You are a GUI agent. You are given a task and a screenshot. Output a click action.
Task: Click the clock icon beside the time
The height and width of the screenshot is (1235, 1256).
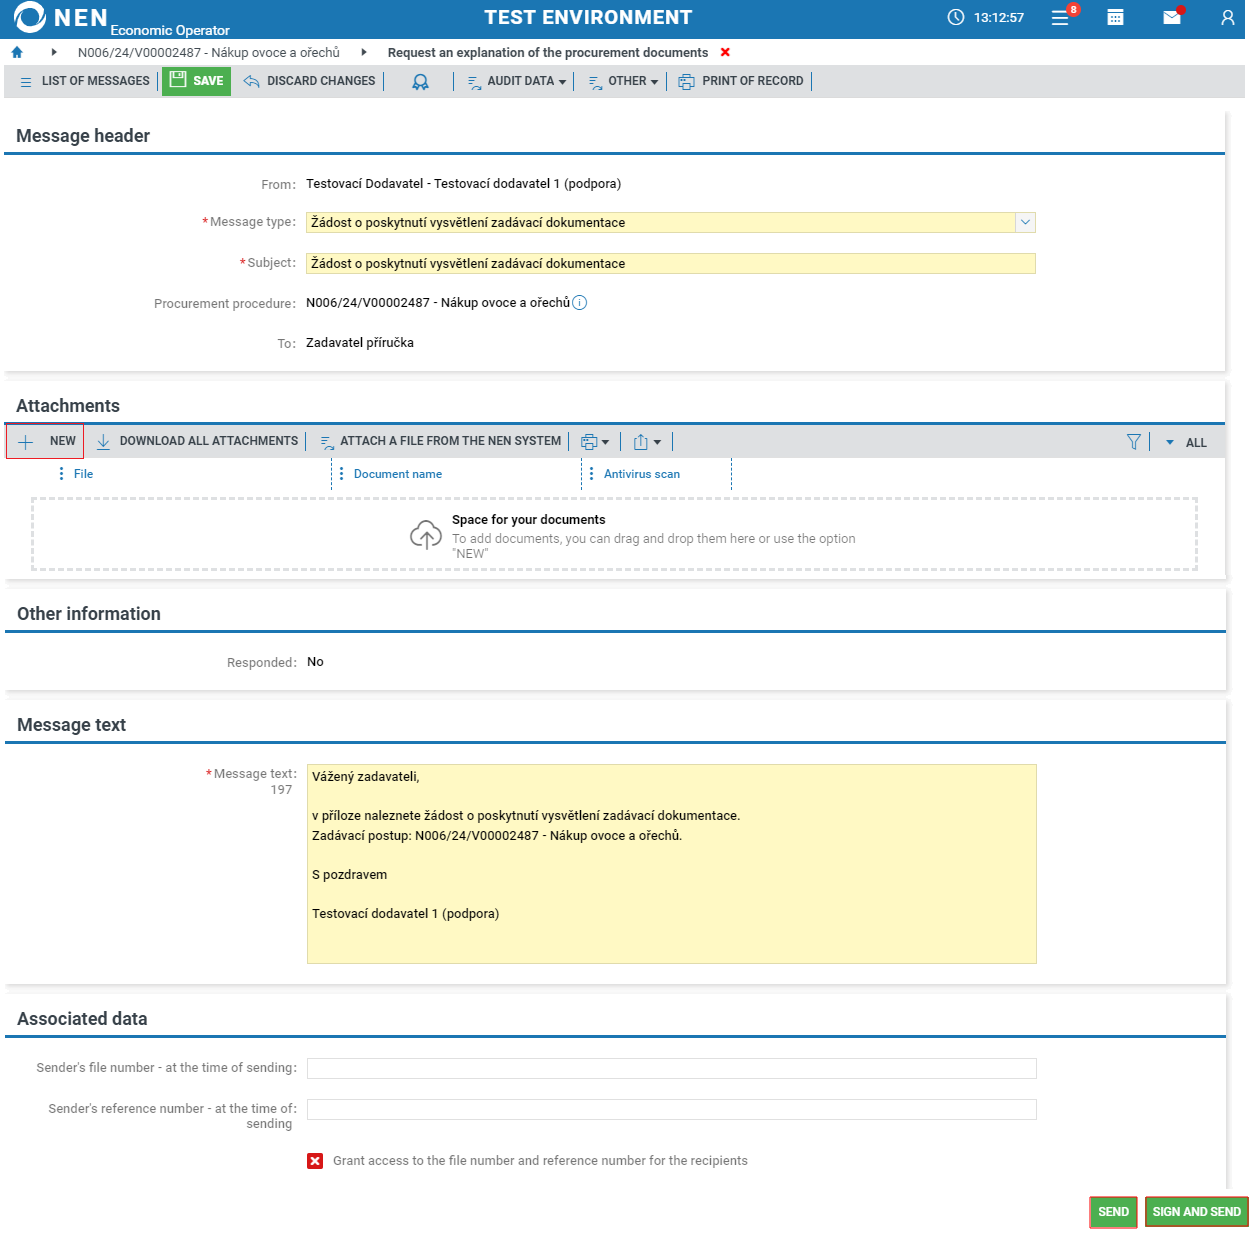956,17
